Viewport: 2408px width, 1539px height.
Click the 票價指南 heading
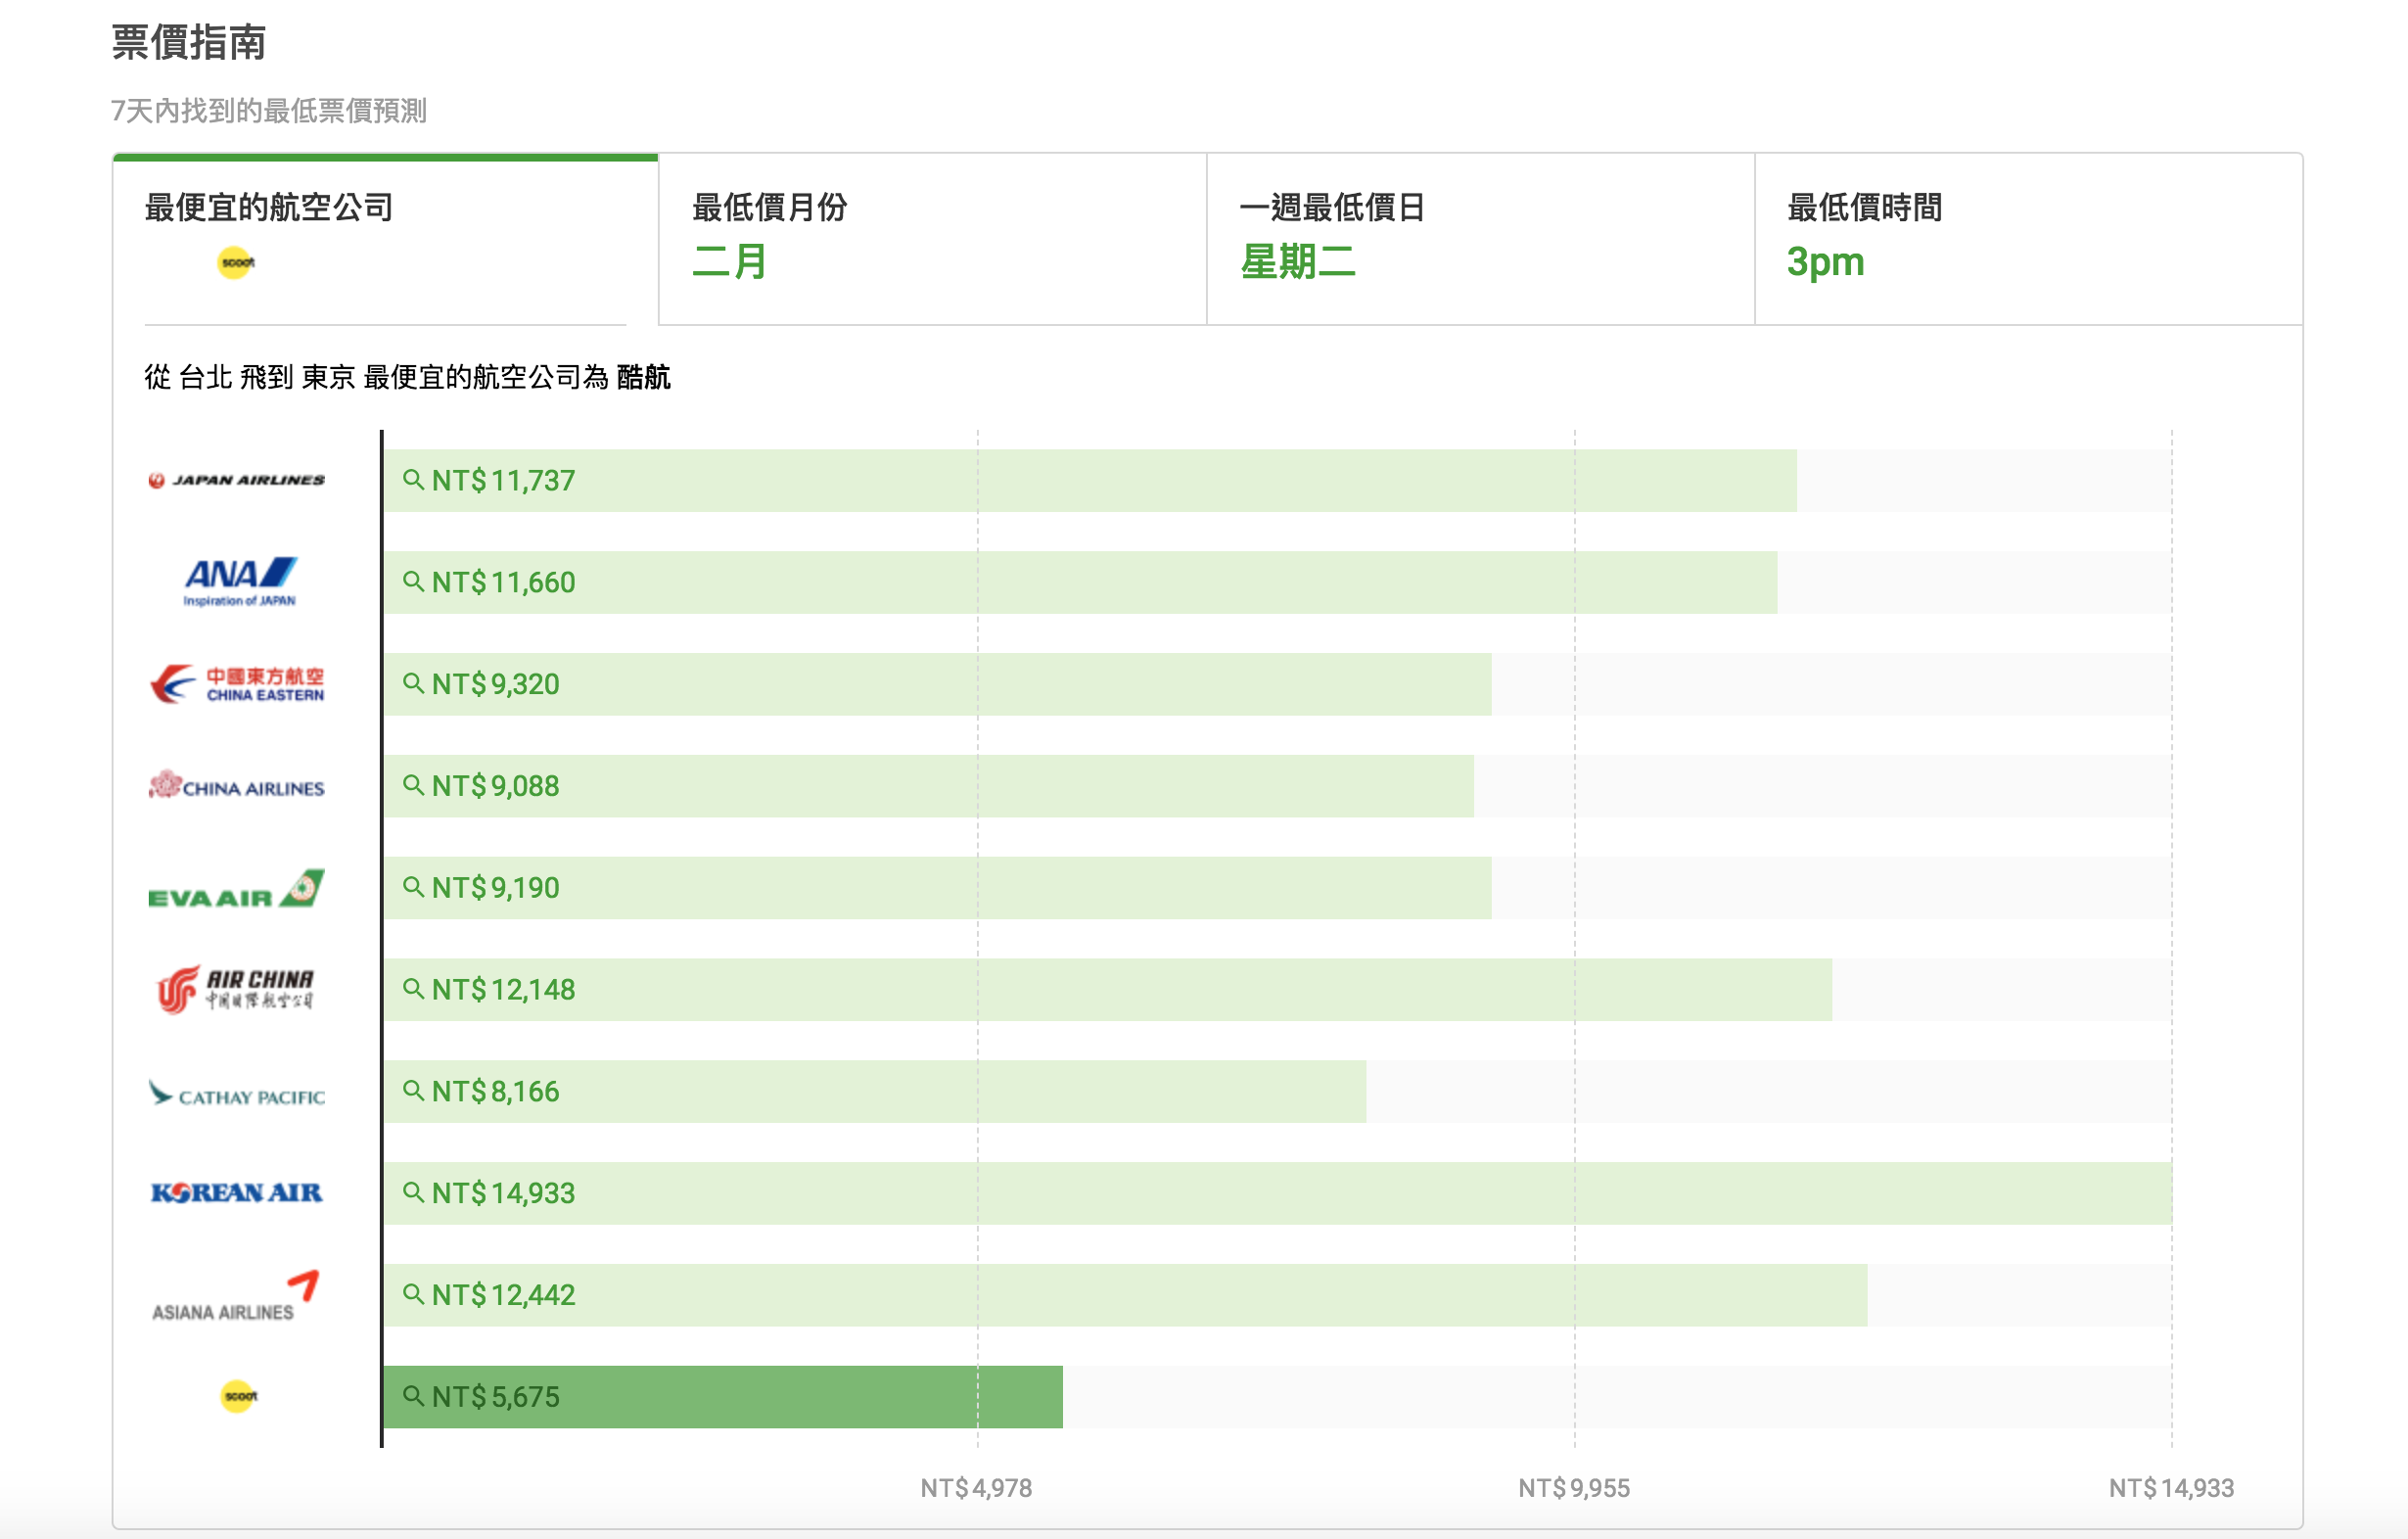coord(189,42)
